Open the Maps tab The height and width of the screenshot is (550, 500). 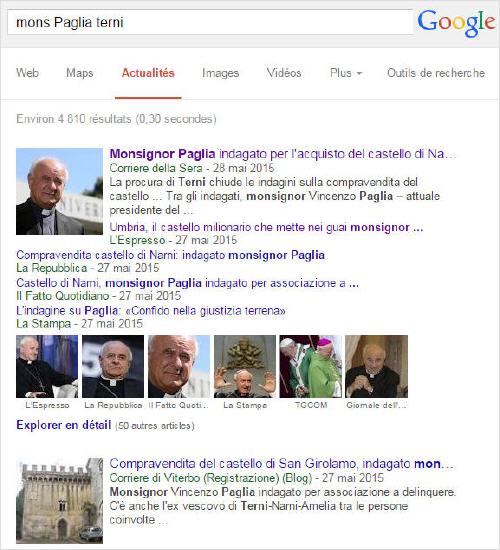80,73
